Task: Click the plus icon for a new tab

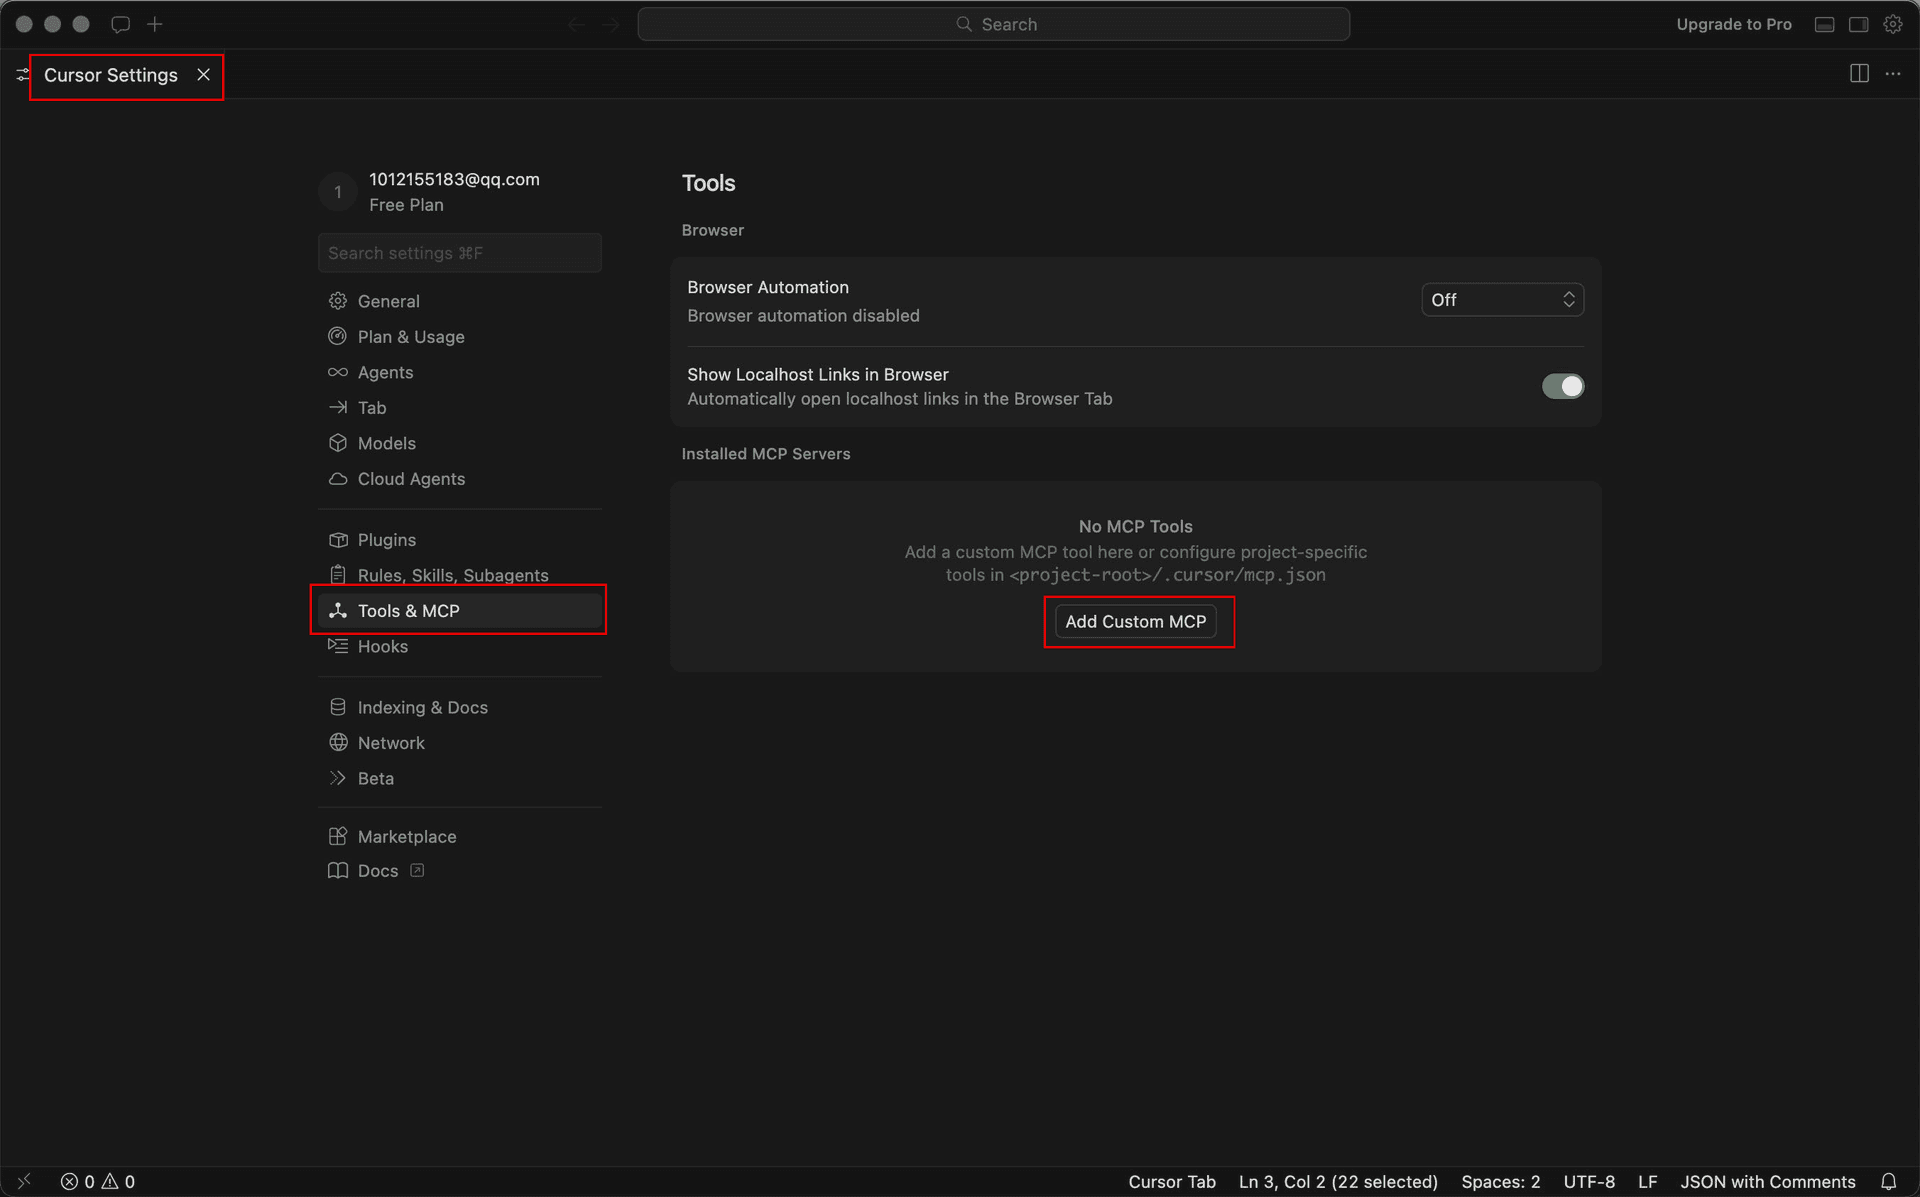Action: [155, 24]
